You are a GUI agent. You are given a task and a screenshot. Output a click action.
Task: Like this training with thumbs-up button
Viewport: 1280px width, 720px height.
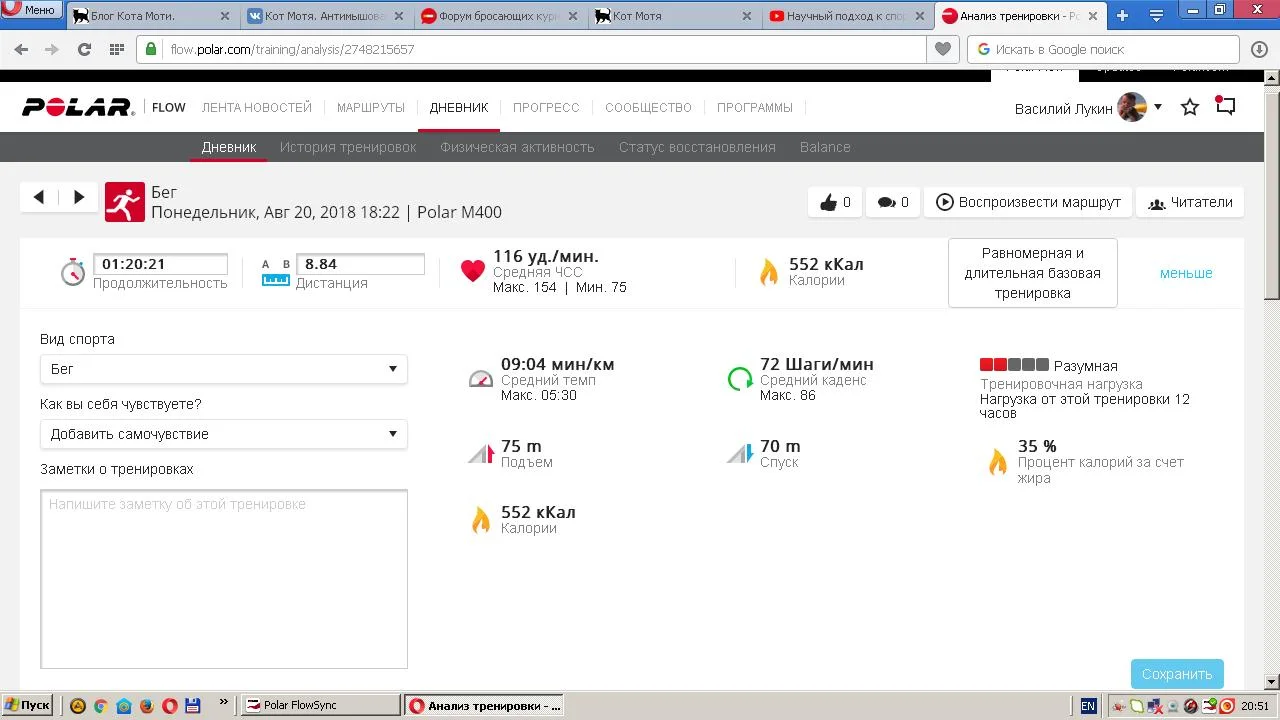pos(835,202)
